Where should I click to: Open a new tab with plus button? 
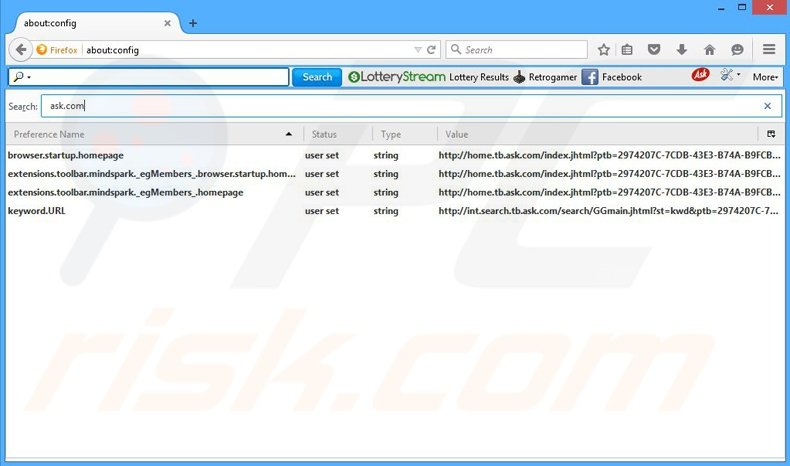(193, 23)
